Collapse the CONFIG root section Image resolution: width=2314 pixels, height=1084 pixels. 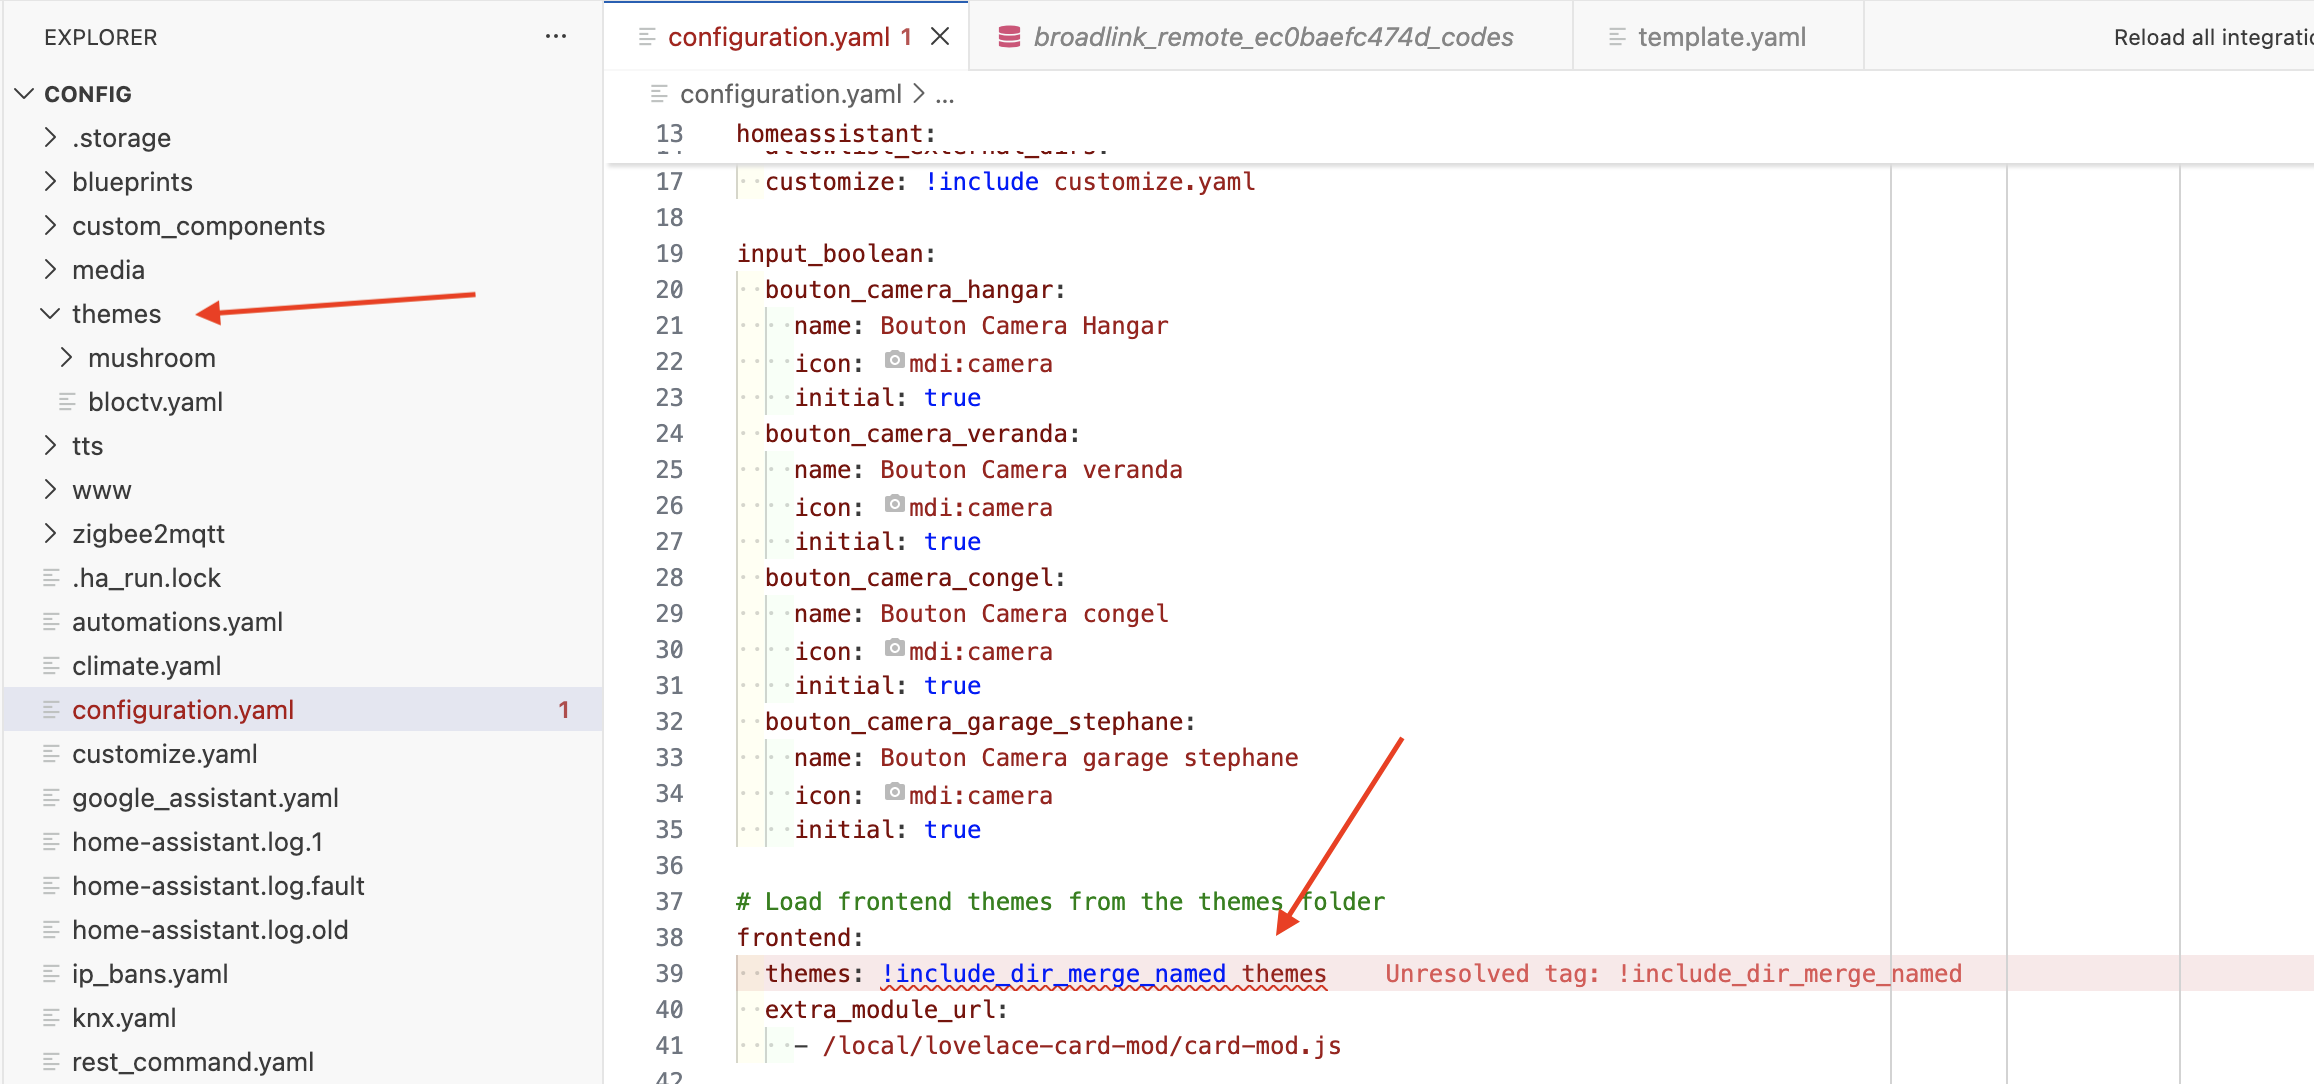pos(24,94)
